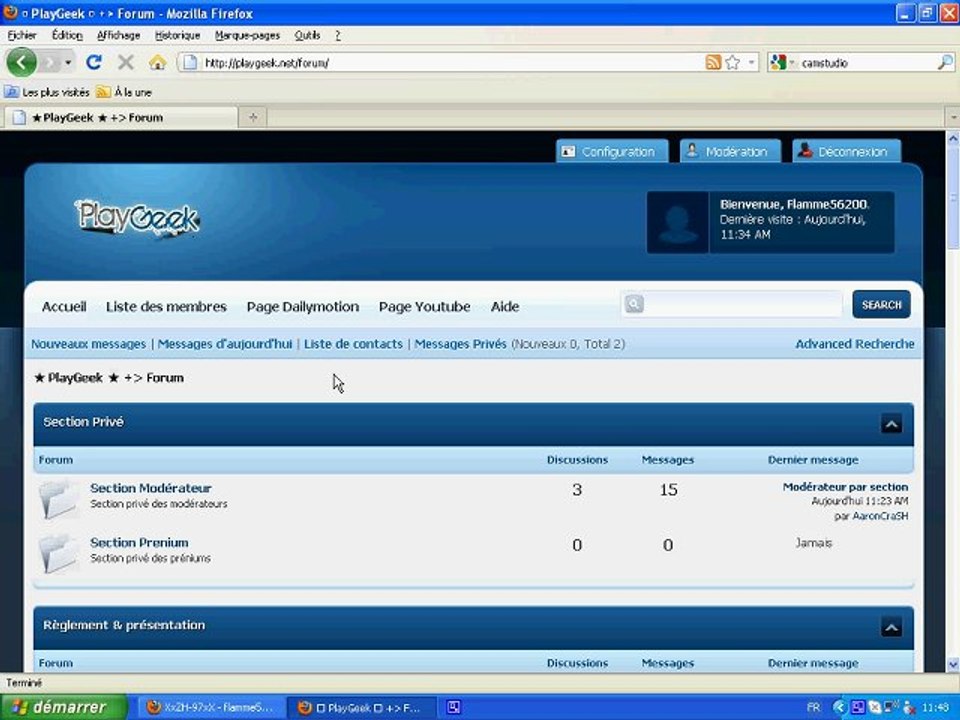Open Section Prenium forum
Image resolution: width=960 pixels, height=720 pixels.
coord(139,542)
